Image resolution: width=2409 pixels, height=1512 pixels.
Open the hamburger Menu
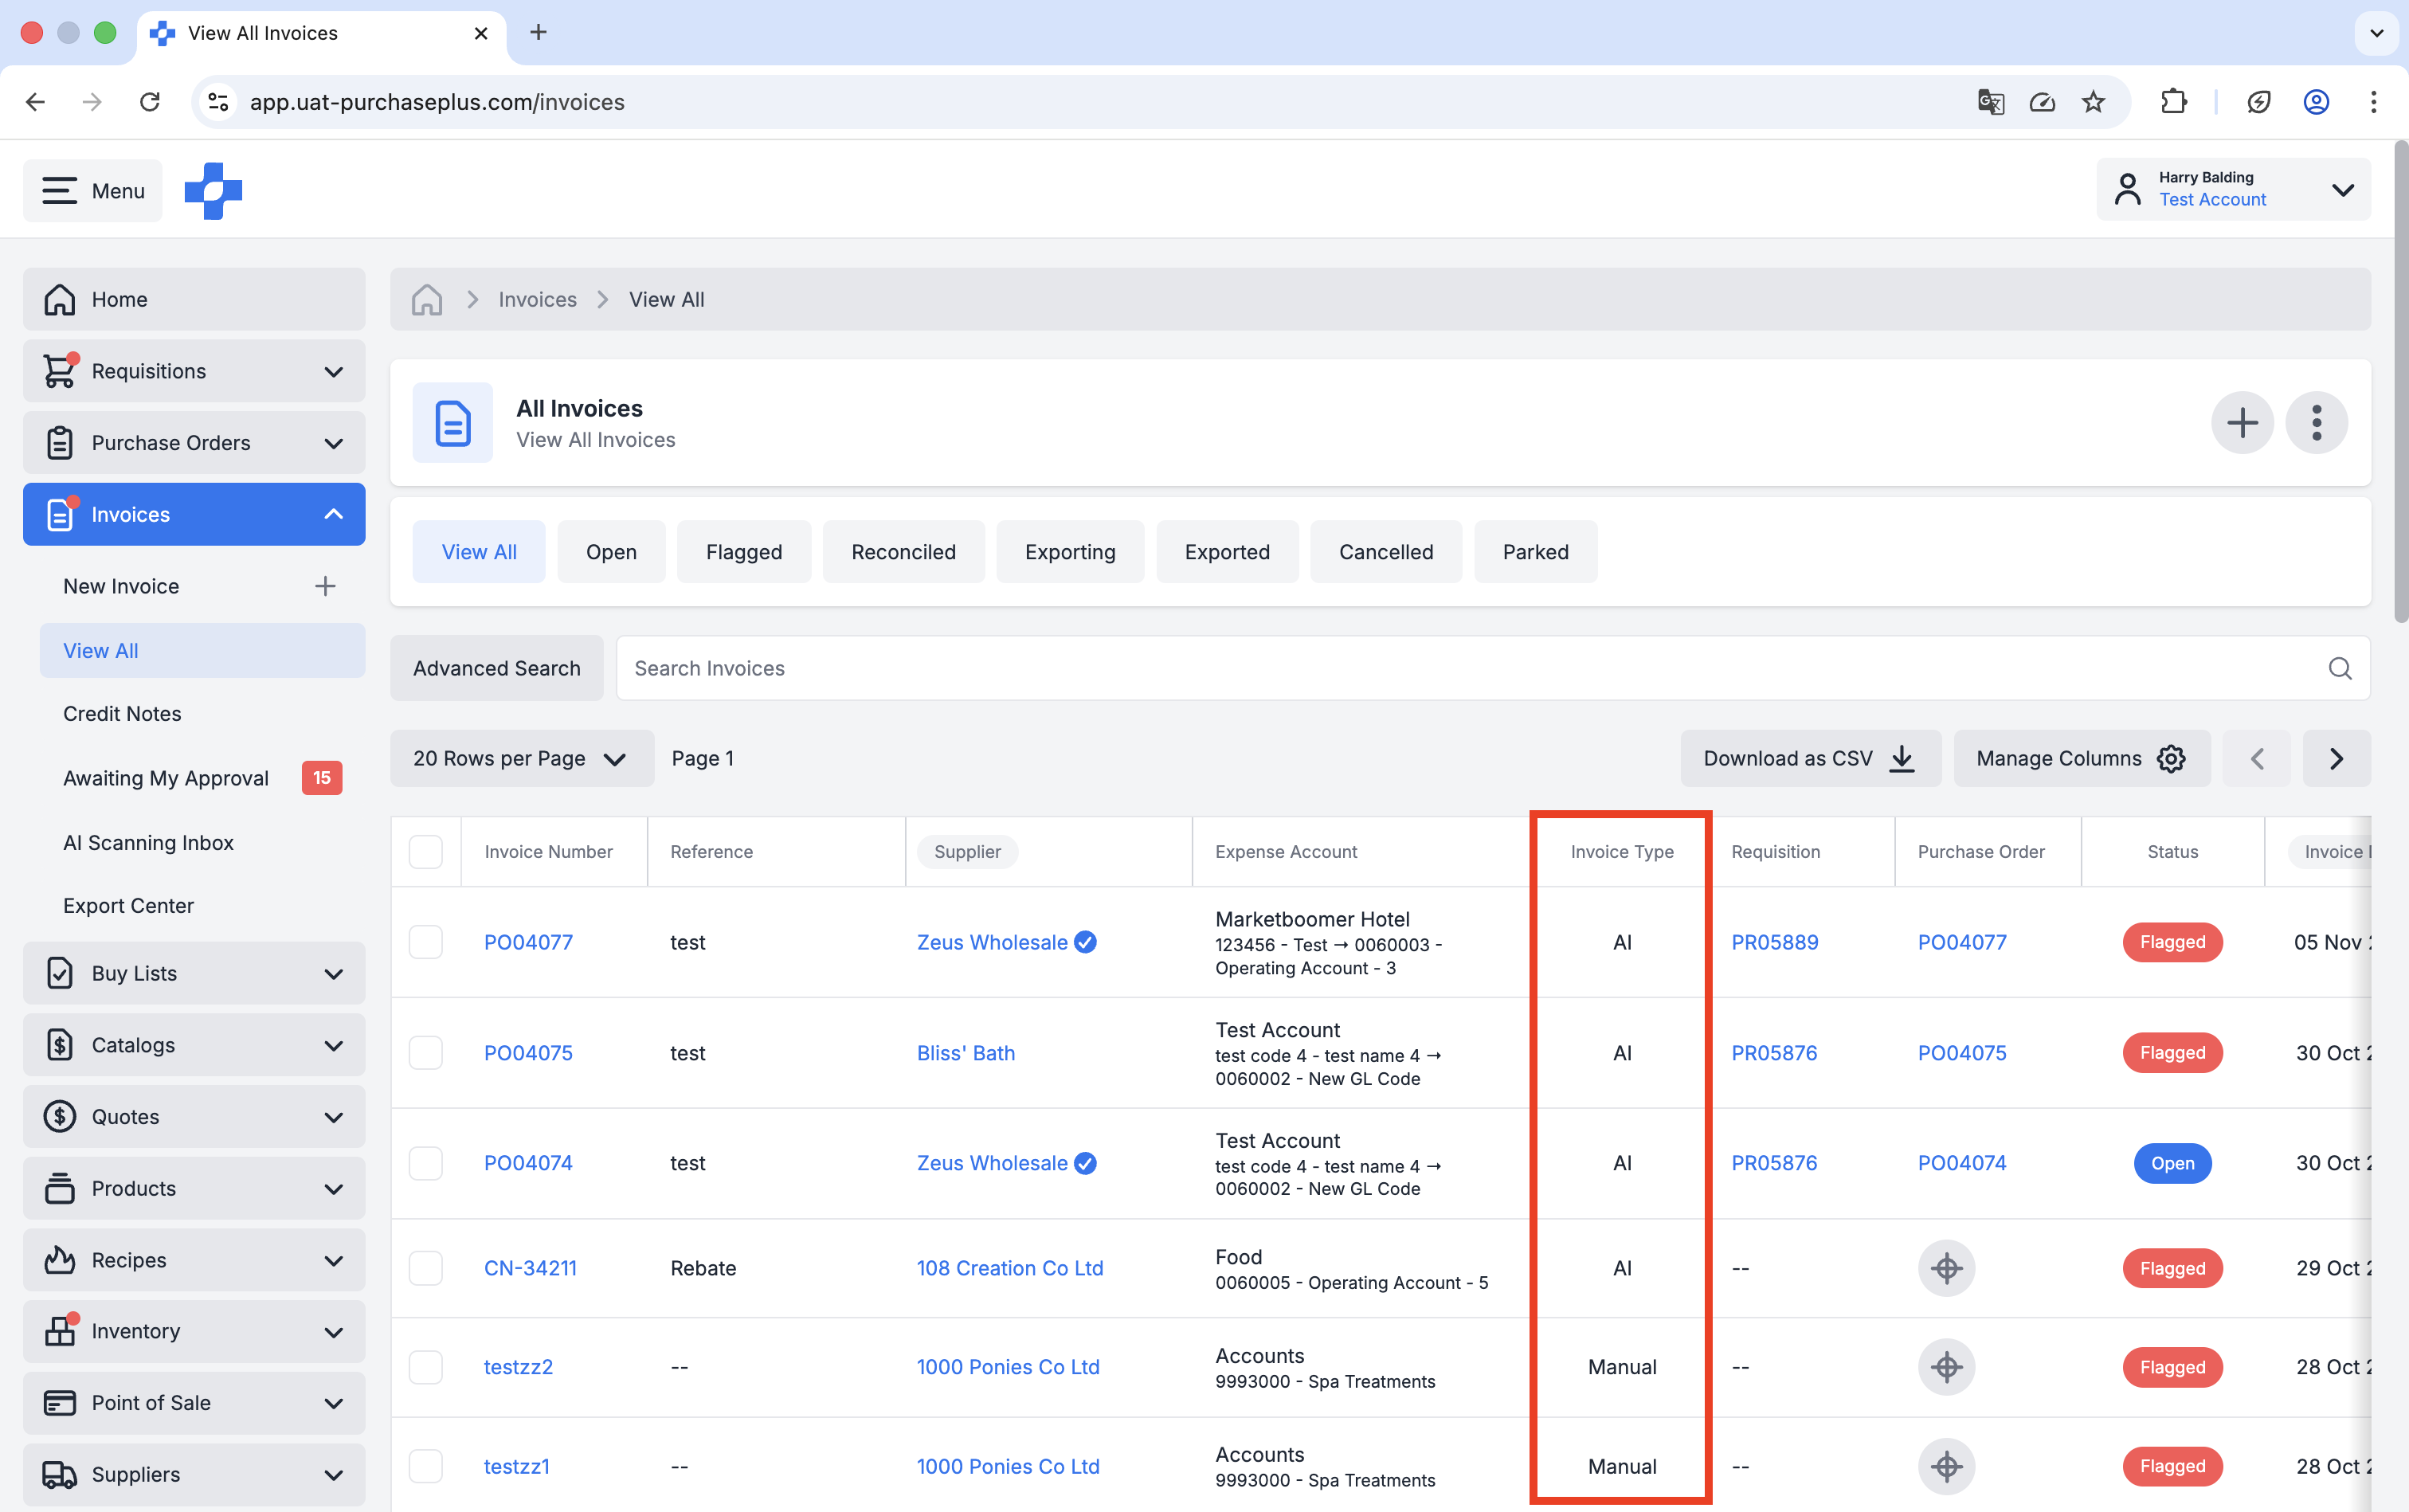(92, 190)
